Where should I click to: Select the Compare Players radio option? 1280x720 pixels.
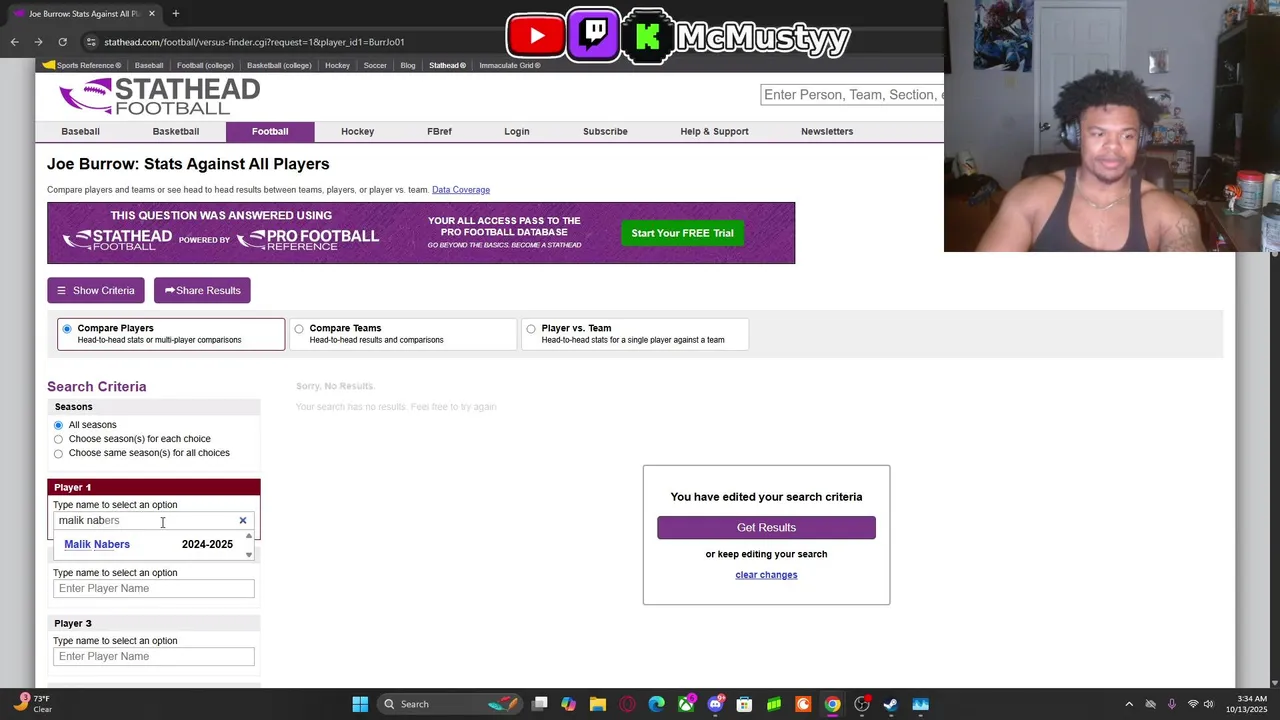coord(67,329)
